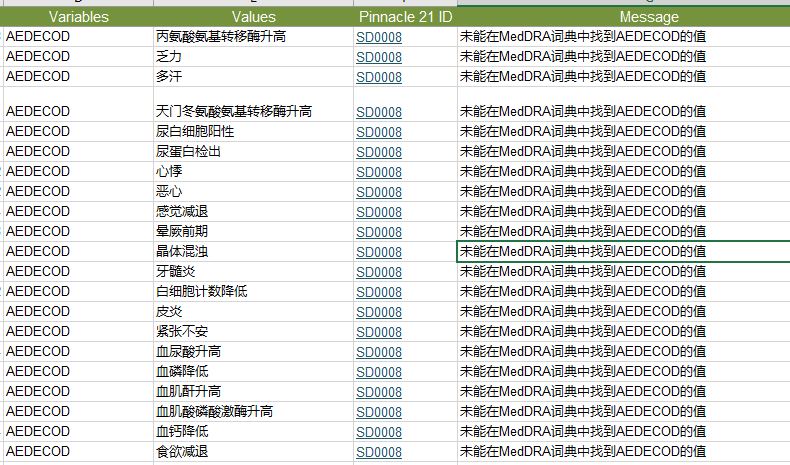The height and width of the screenshot is (465, 790).
Task: Click the 血肌酸磷酸激酶升高 cell
Action: (253, 411)
